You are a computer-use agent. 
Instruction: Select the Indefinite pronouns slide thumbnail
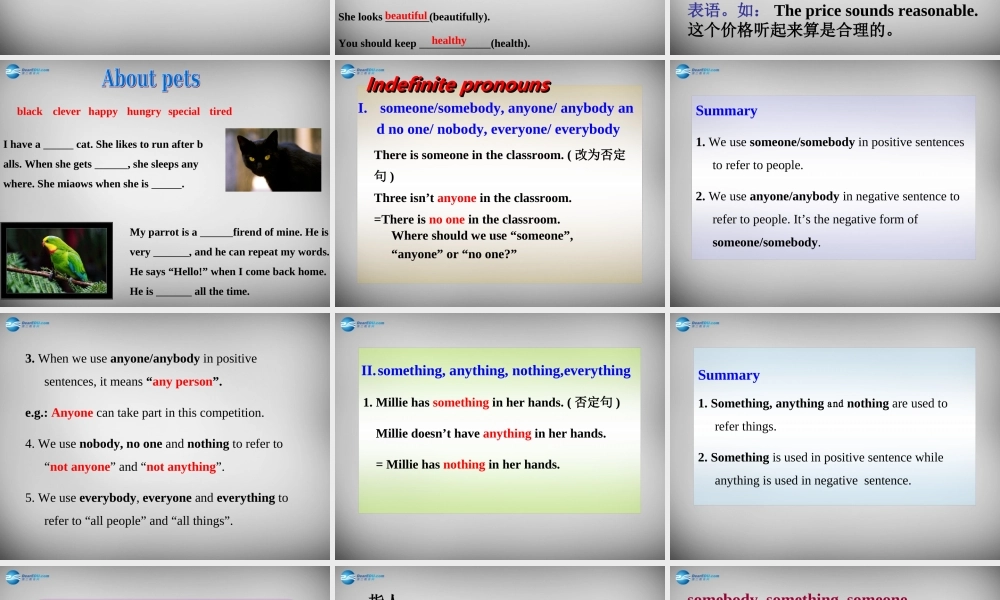point(500,183)
